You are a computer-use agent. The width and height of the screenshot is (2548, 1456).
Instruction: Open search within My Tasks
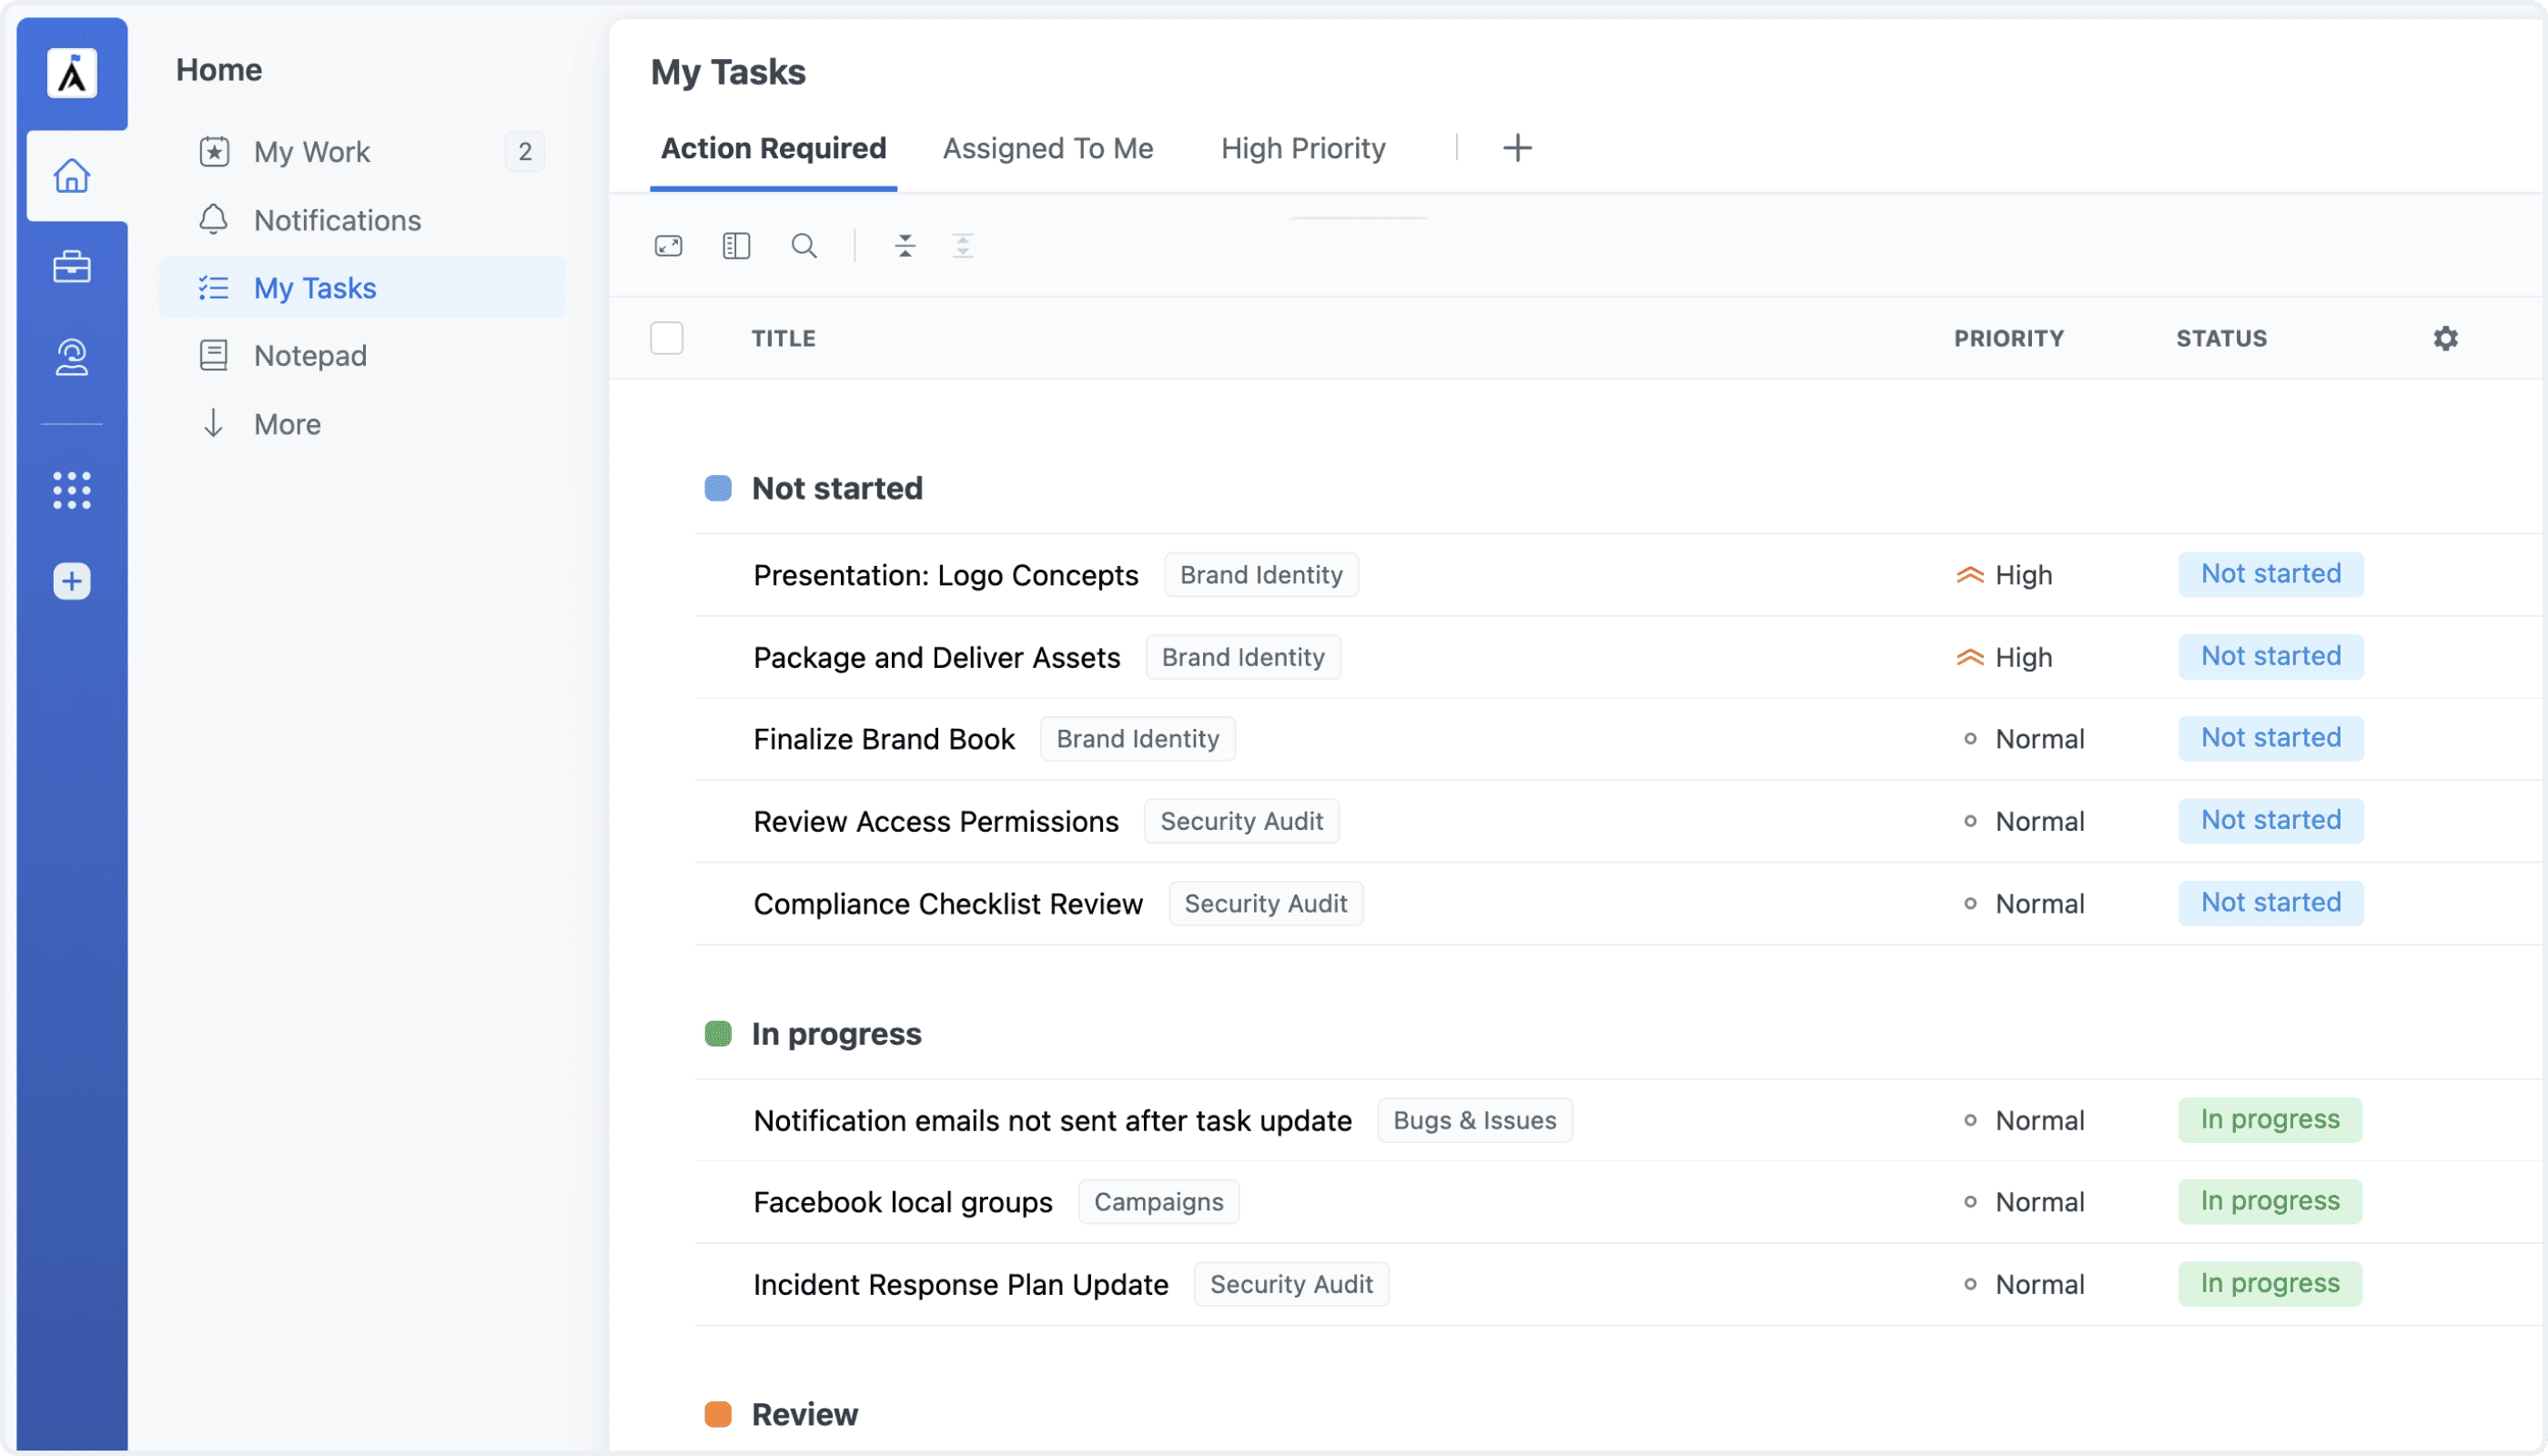[804, 245]
